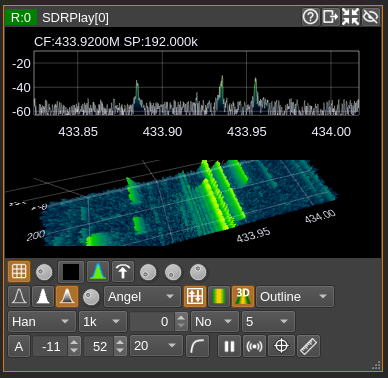
Task: Toggle the linear/log scale curve icon
Action: coord(197,346)
